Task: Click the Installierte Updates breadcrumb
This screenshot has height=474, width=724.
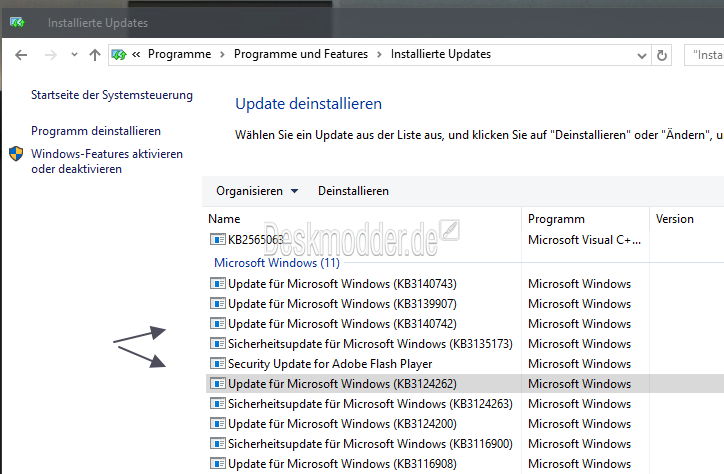Action: (440, 54)
